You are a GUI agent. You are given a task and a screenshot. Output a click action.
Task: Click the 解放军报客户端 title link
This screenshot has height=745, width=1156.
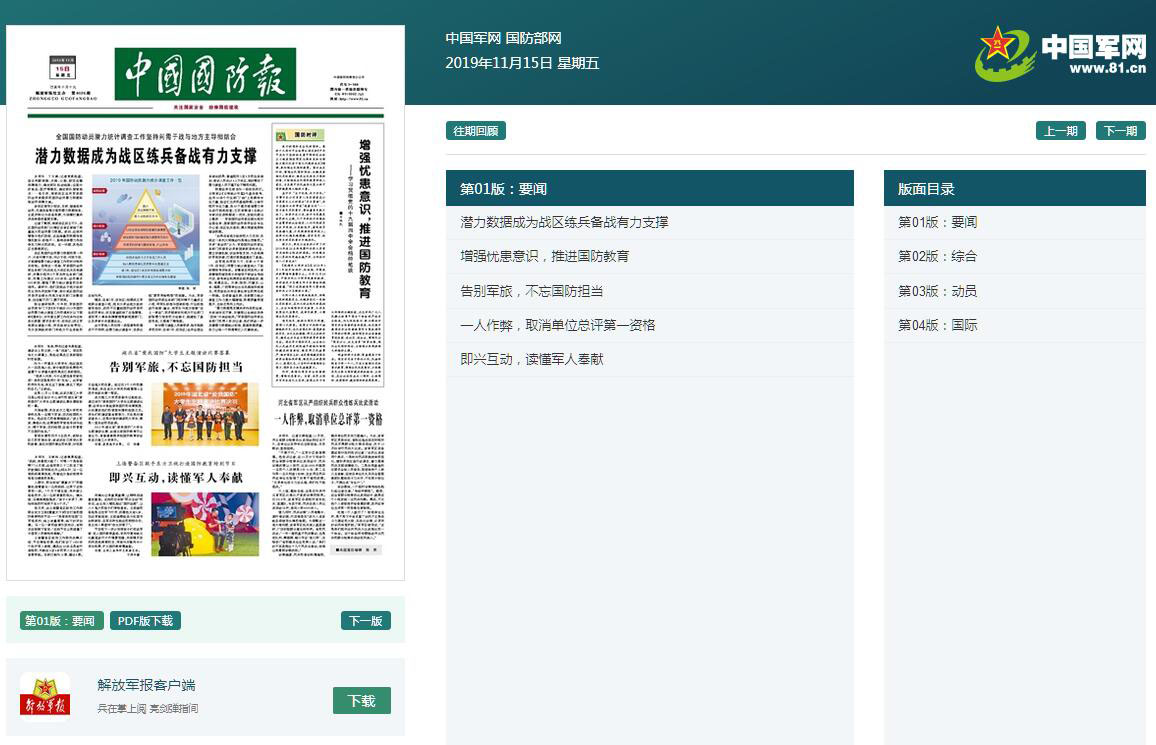[x=146, y=685]
